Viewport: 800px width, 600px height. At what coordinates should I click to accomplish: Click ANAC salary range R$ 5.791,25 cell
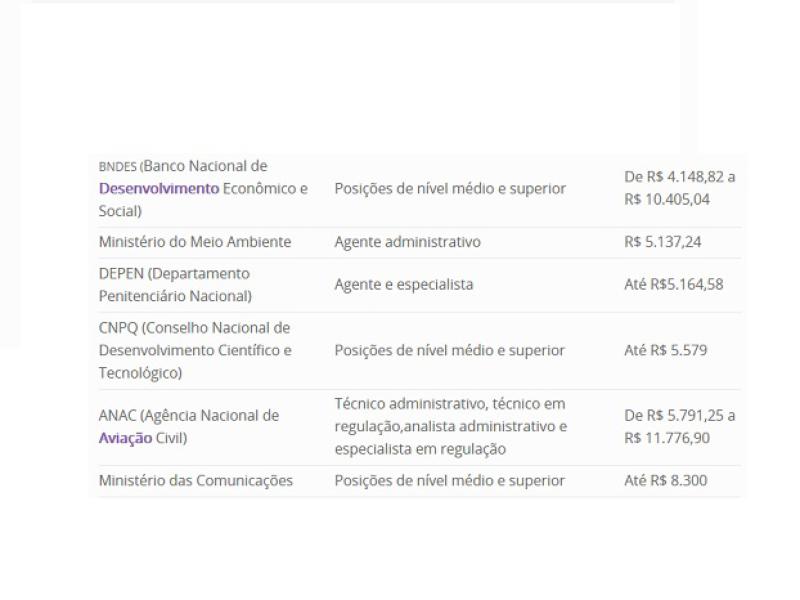pos(679,427)
